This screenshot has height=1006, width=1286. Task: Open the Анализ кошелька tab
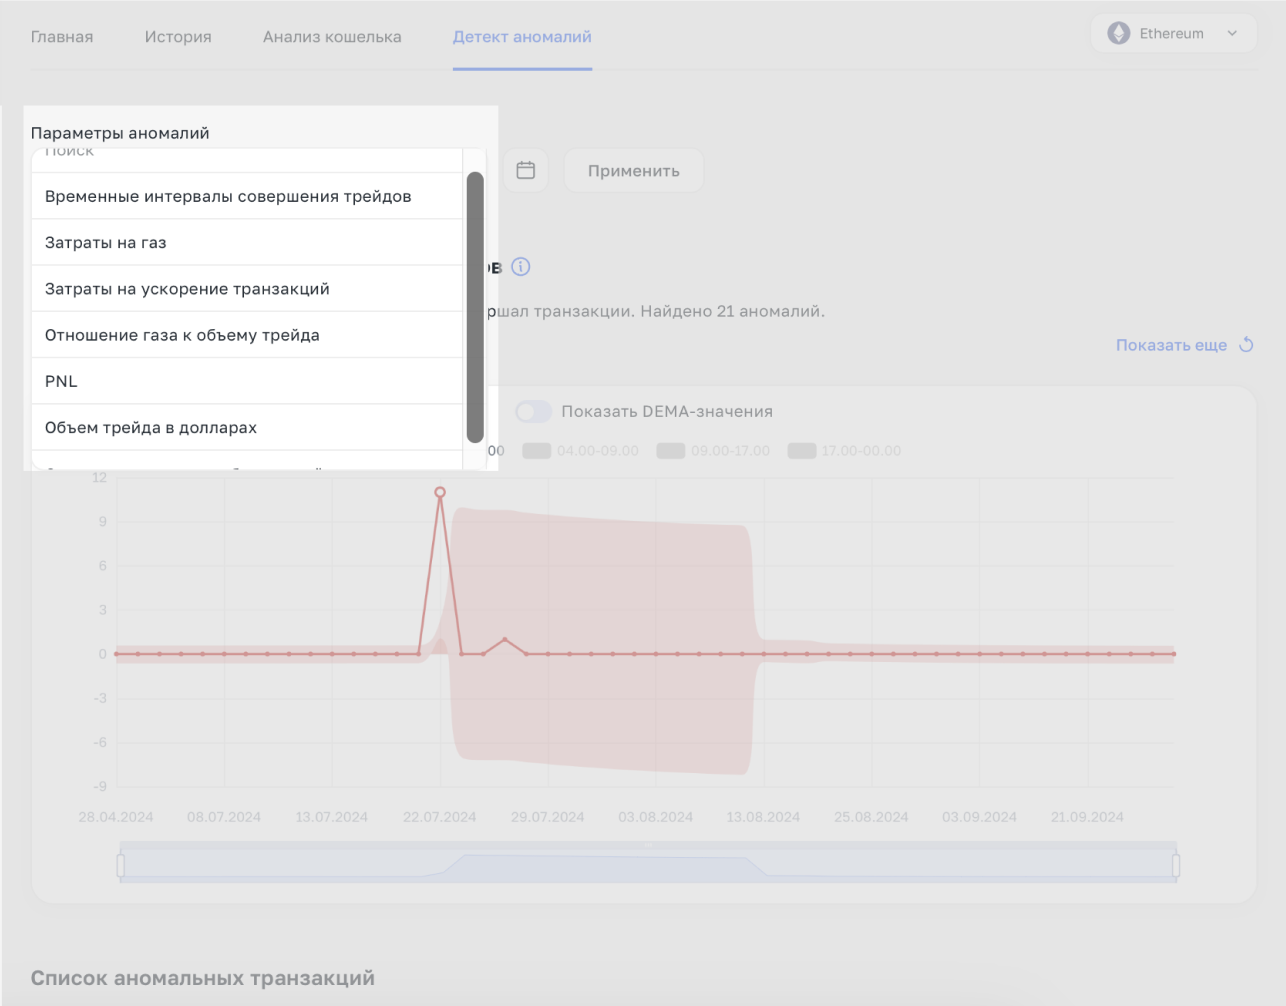[x=332, y=37]
